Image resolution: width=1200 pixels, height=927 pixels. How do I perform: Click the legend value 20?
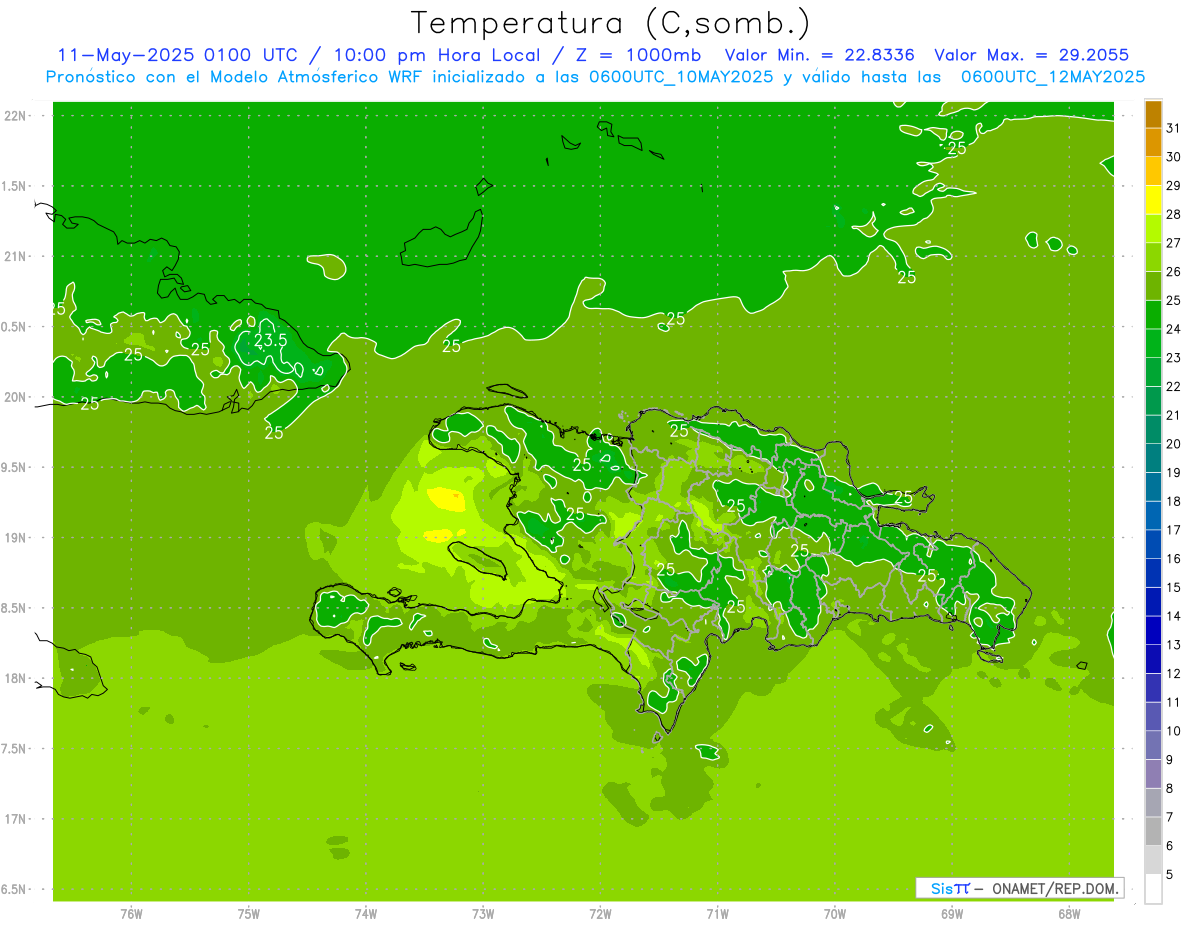[1173, 444]
